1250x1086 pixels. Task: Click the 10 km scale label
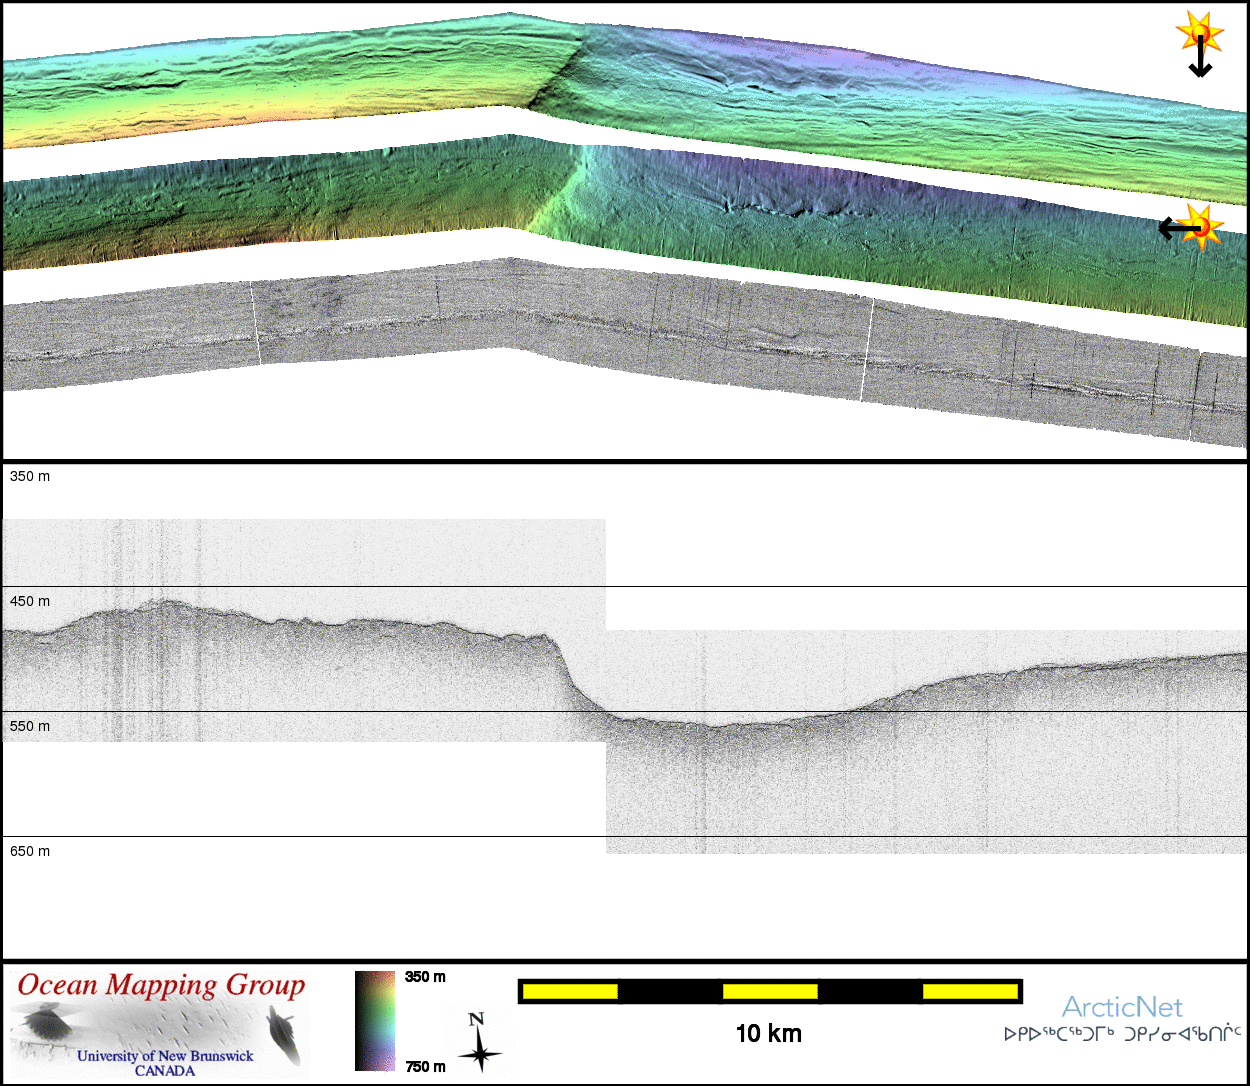[x=768, y=1034]
